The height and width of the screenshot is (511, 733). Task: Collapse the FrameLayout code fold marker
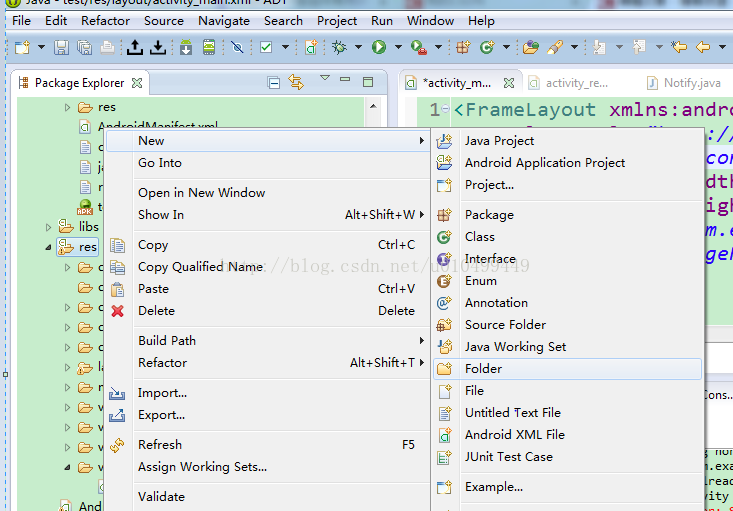point(446,109)
